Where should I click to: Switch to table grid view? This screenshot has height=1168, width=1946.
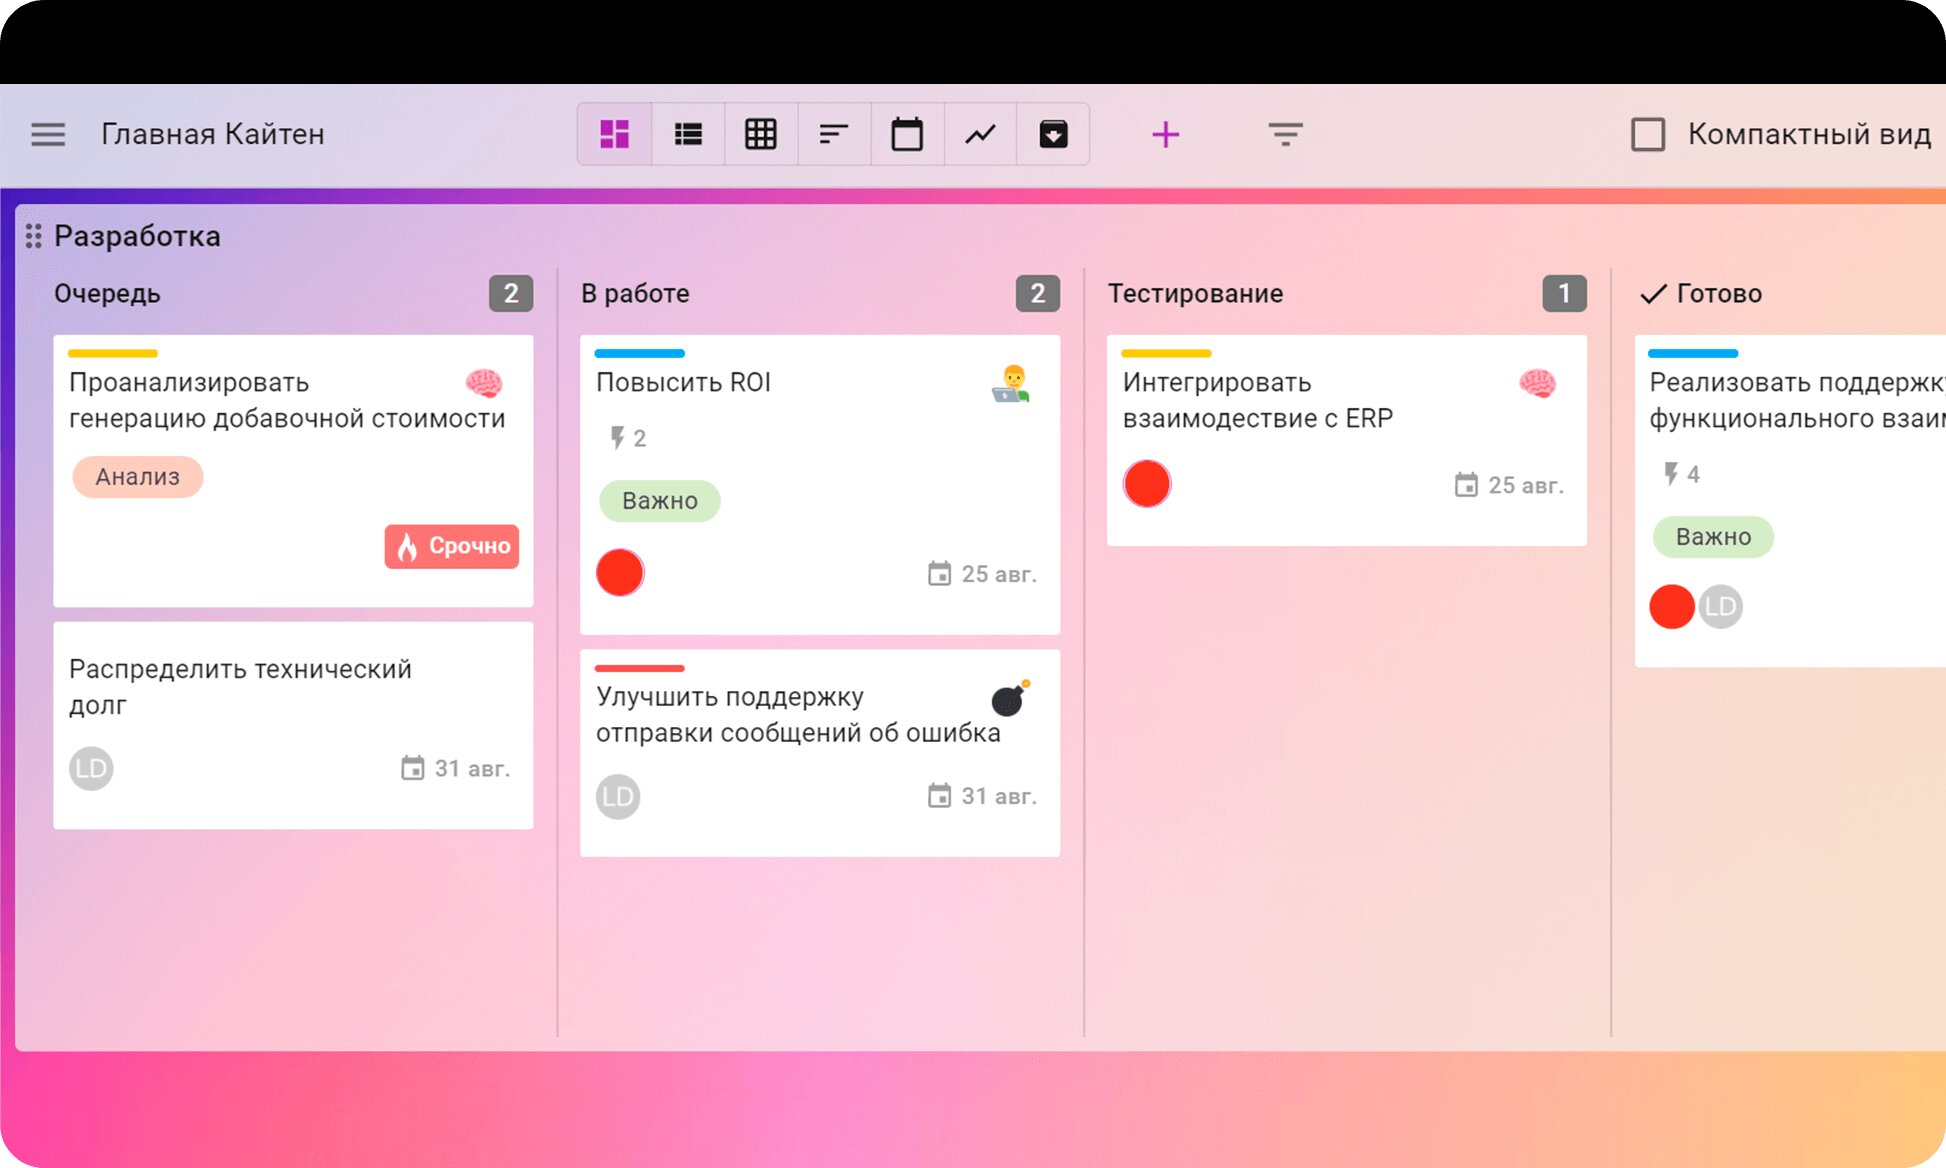pos(761,134)
